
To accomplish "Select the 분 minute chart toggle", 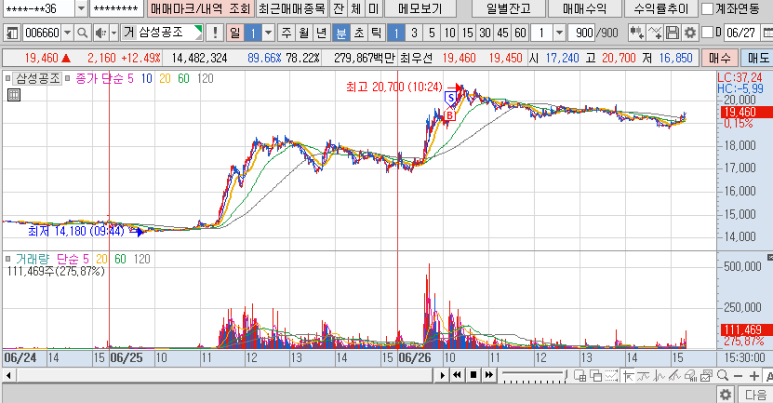I will pyautogui.click(x=341, y=33).
